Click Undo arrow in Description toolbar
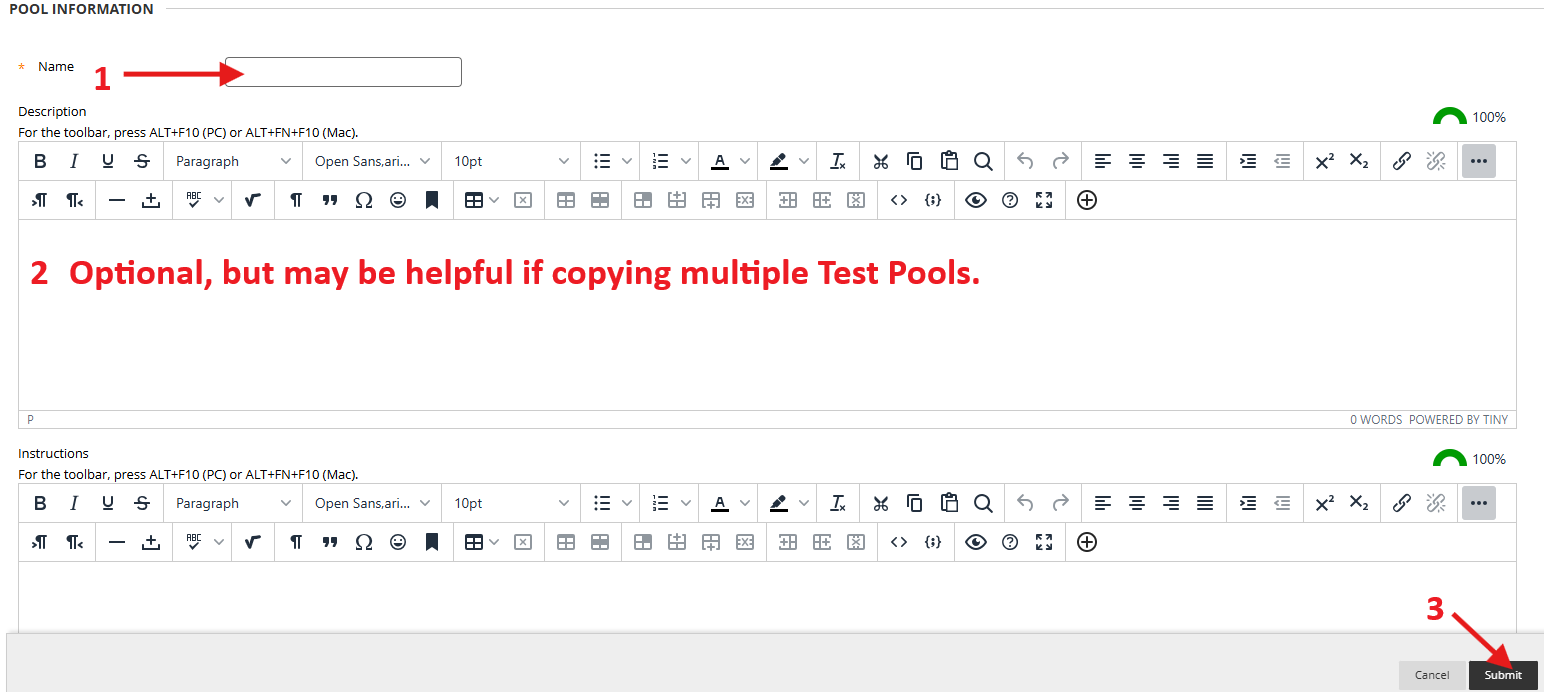Viewport: 1544px width, 692px height. click(x=1025, y=161)
